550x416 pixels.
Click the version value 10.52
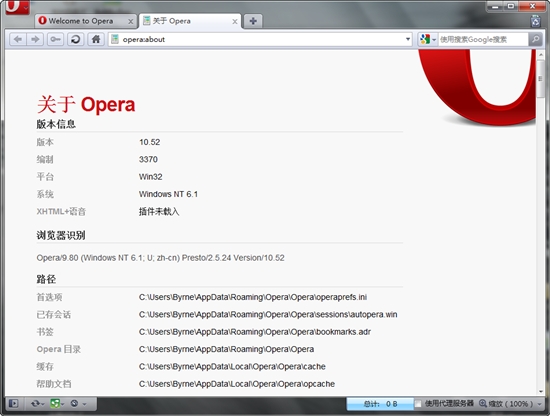pos(149,142)
